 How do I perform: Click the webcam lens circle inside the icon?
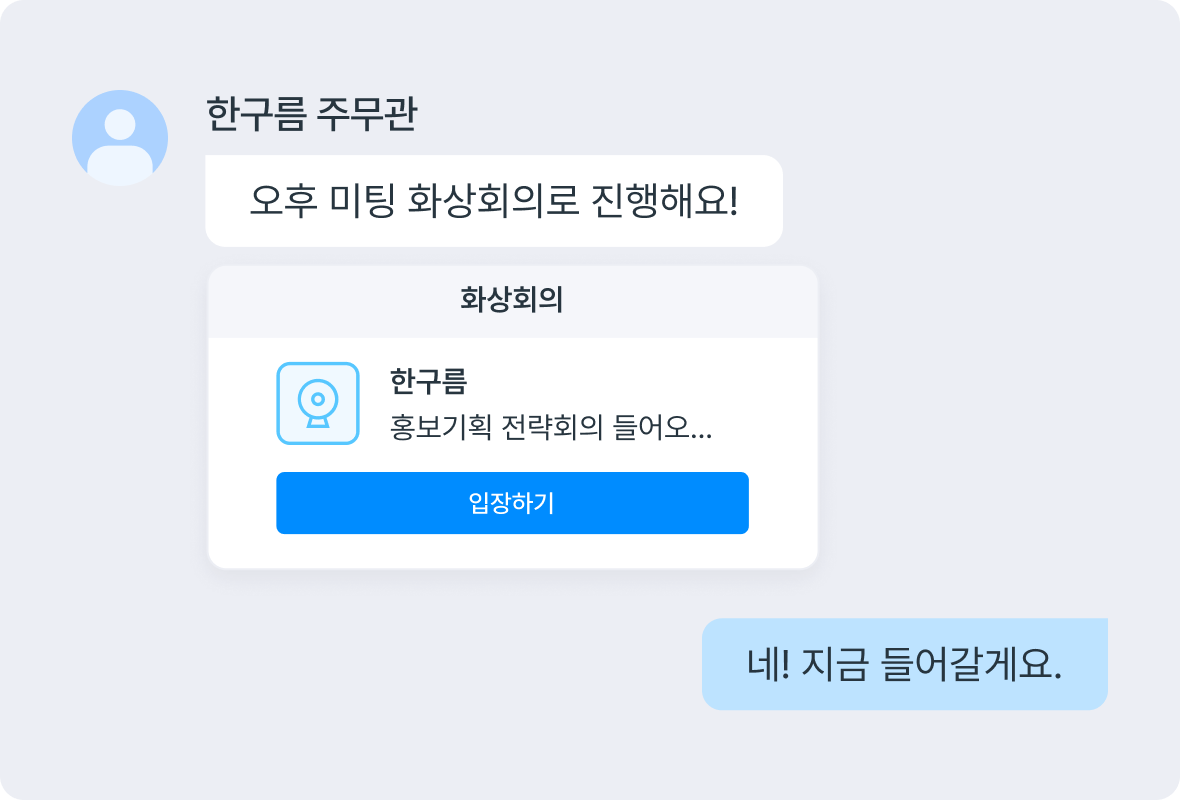click(318, 399)
